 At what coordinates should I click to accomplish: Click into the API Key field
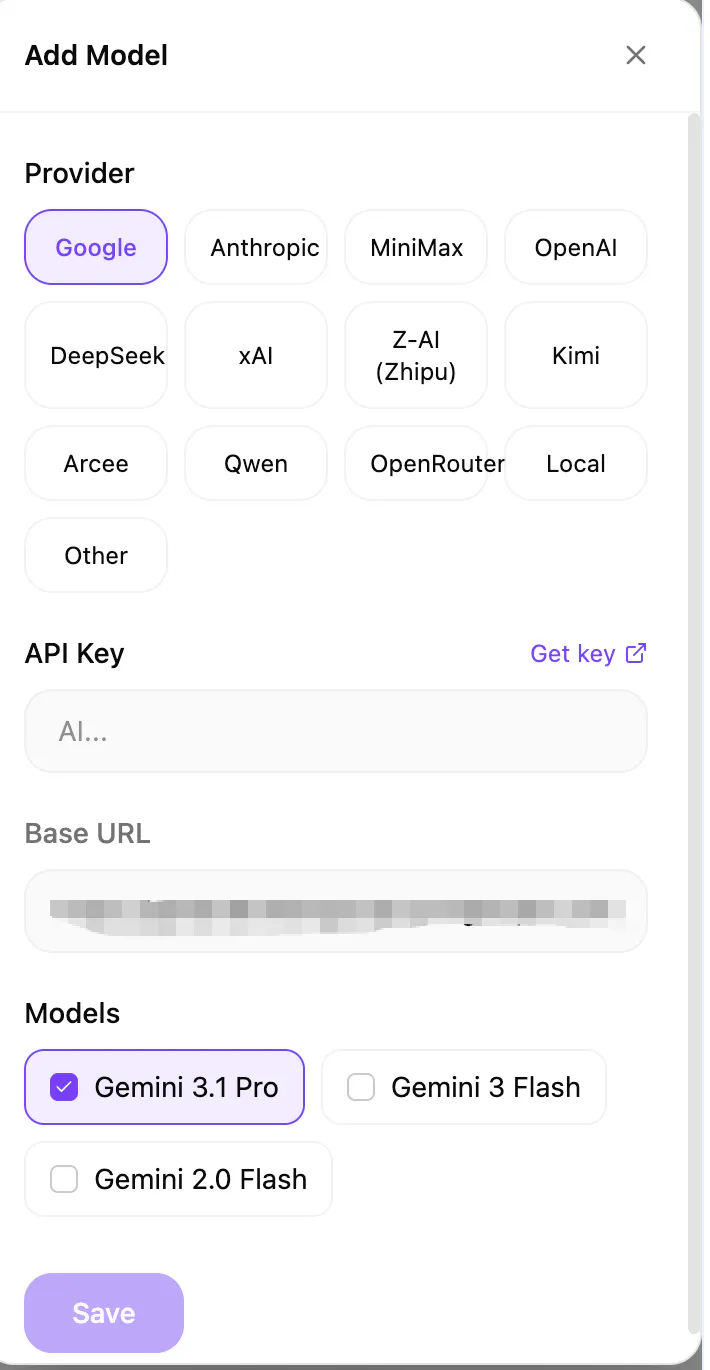coord(336,731)
